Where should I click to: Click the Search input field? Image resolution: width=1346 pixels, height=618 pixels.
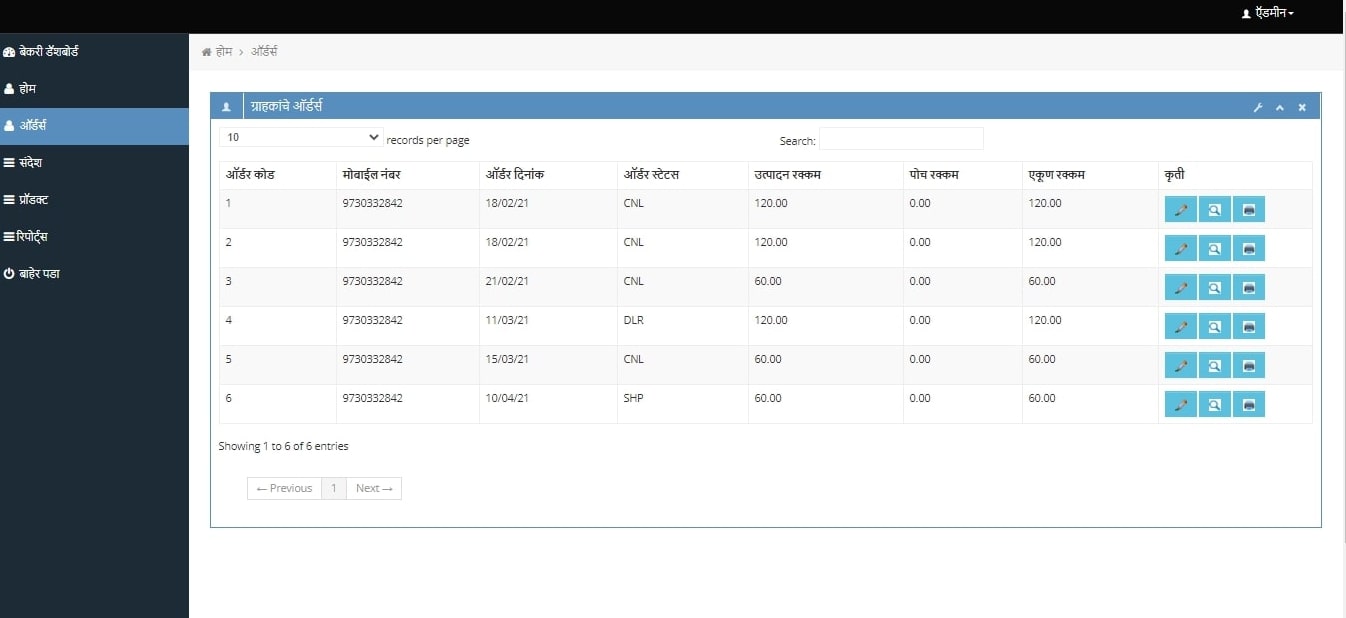[901, 139]
